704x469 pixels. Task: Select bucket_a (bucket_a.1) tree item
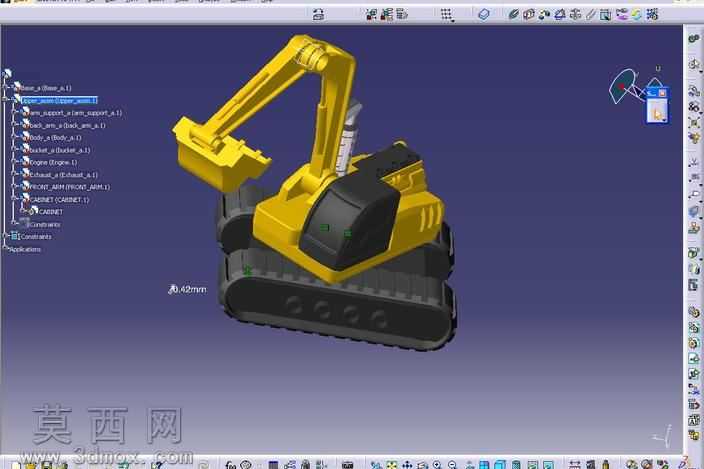coord(60,150)
